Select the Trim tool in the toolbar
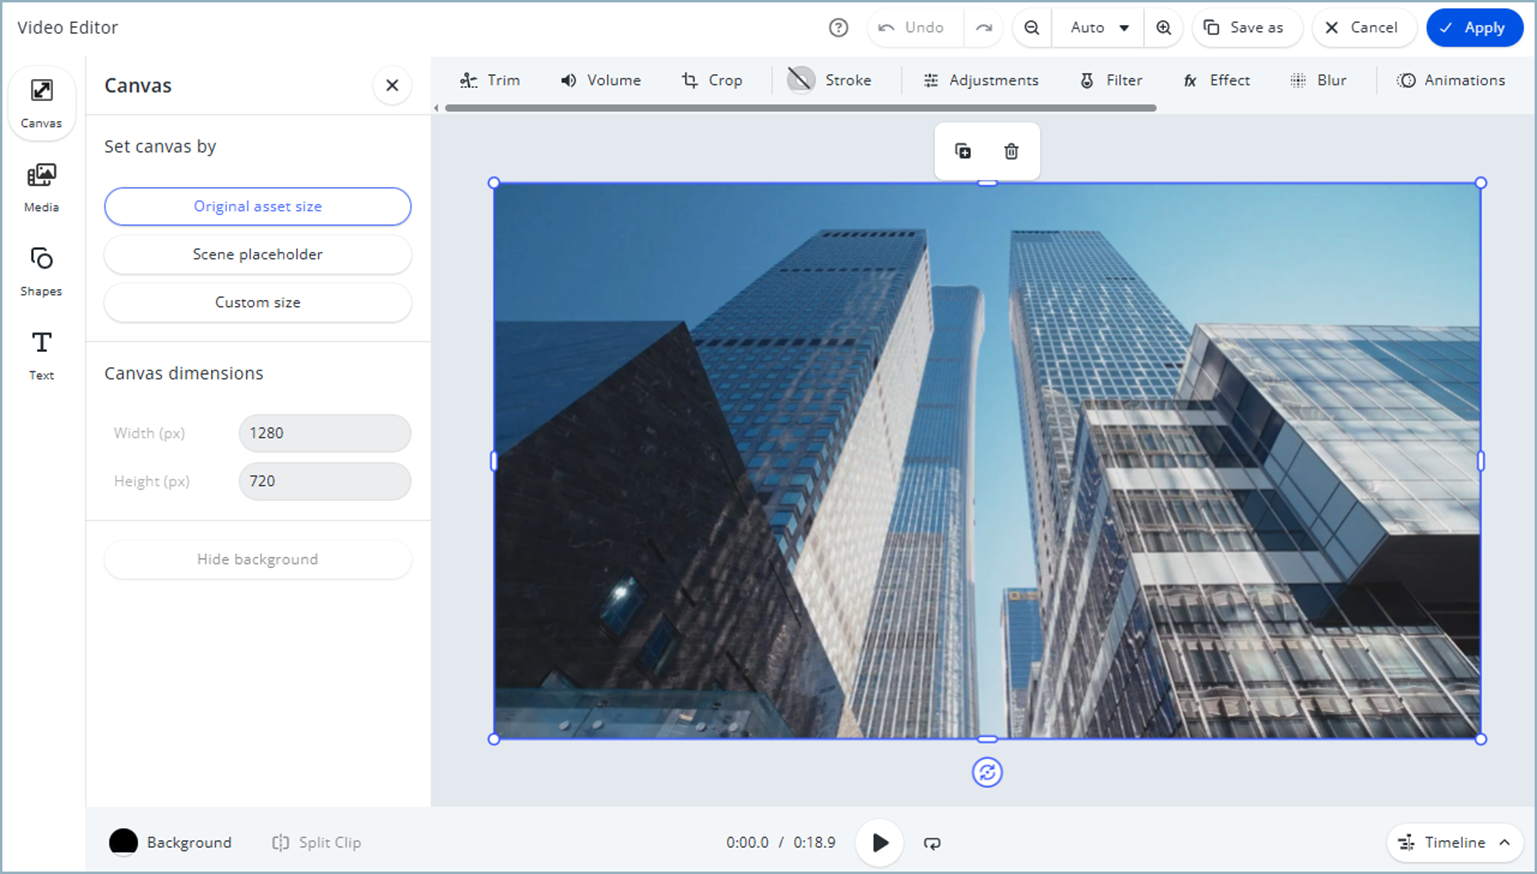This screenshot has width=1537, height=874. pyautogui.click(x=491, y=80)
